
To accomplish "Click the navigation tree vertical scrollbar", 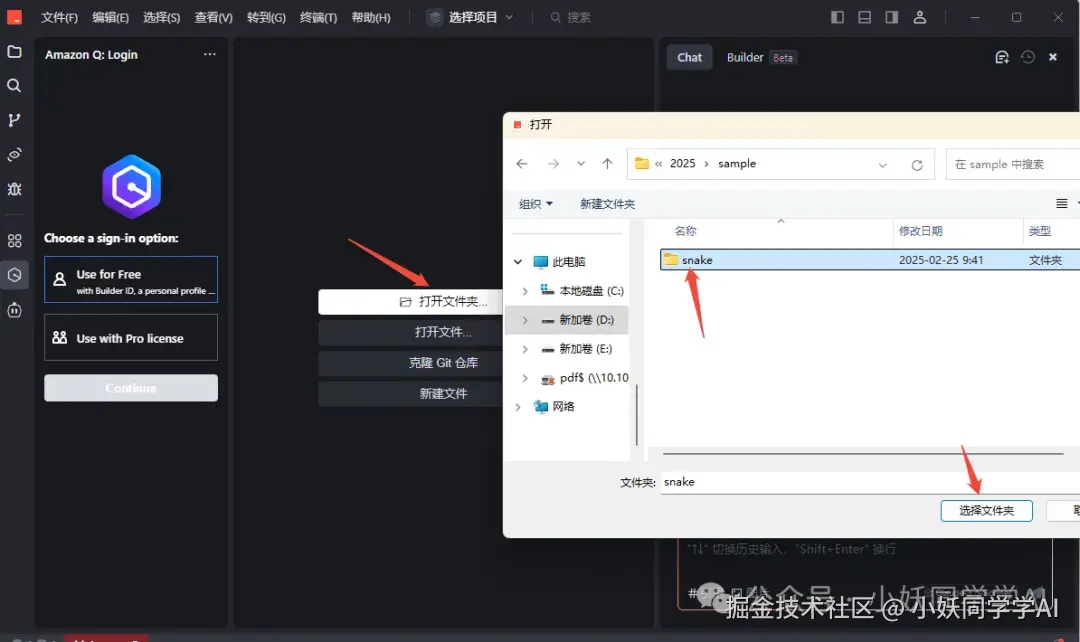I will [x=636, y=415].
